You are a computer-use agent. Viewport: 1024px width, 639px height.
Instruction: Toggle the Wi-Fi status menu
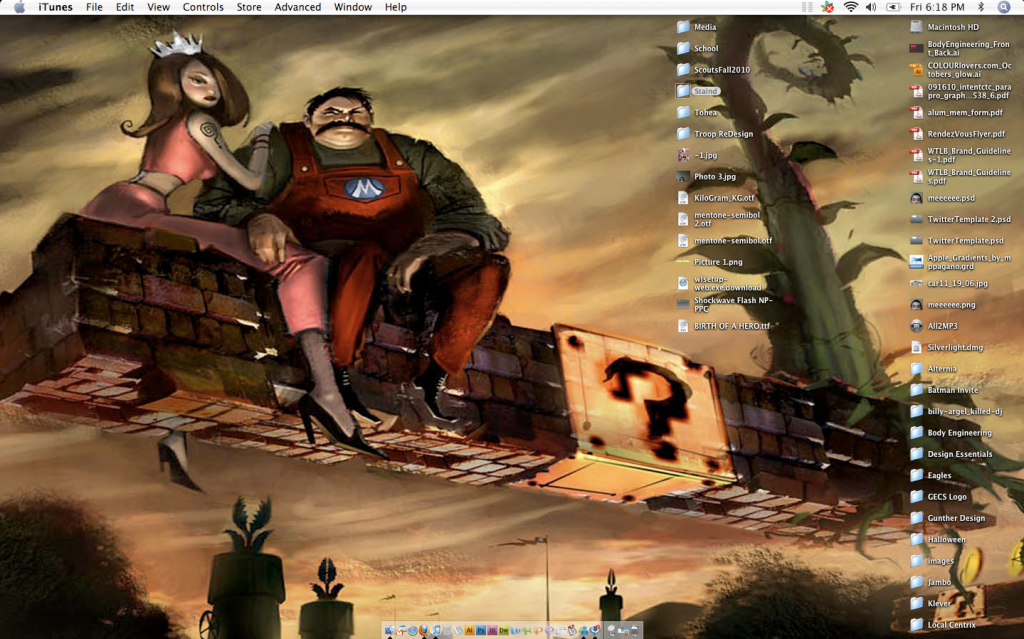coord(851,7)
